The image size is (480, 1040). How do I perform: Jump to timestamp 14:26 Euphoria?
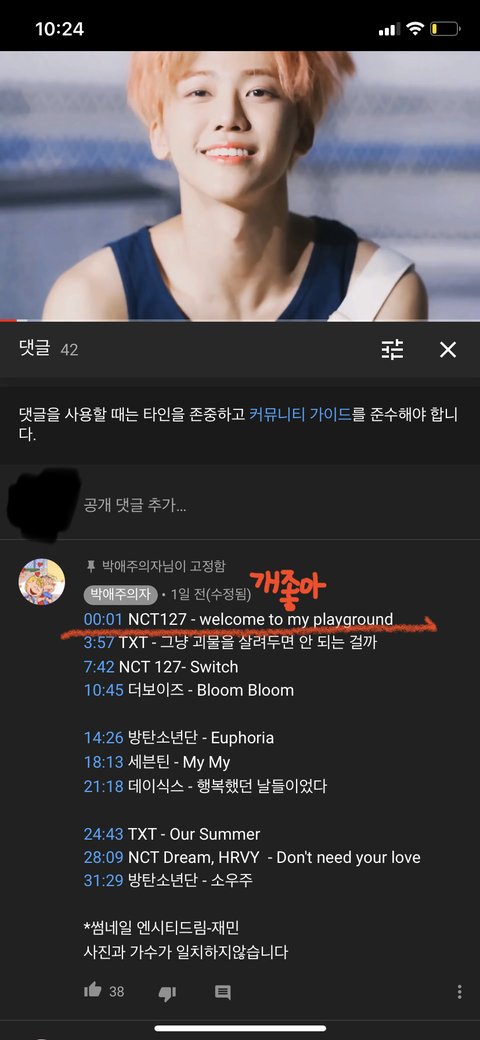coord(103,738)
